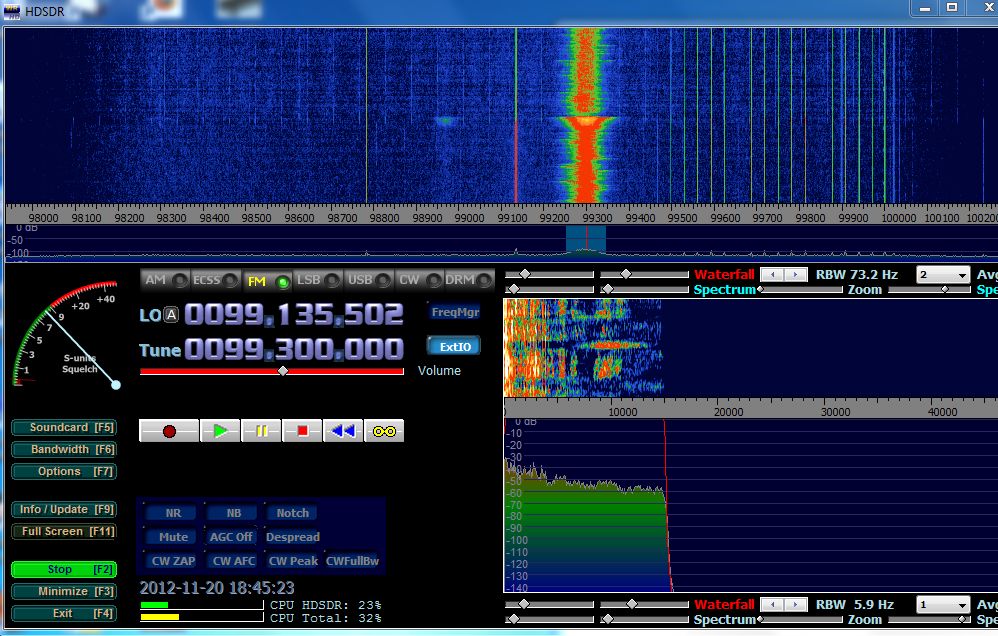Click upper red Waterfall label

(724, 275)
